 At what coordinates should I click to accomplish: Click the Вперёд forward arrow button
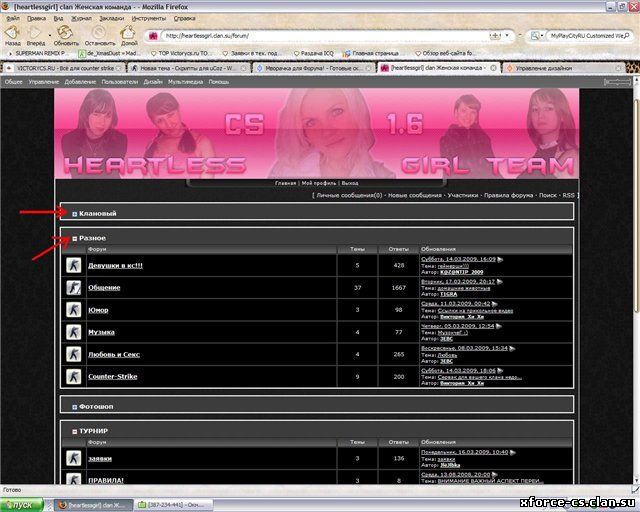pyautogui.click(x=35, y=32)
